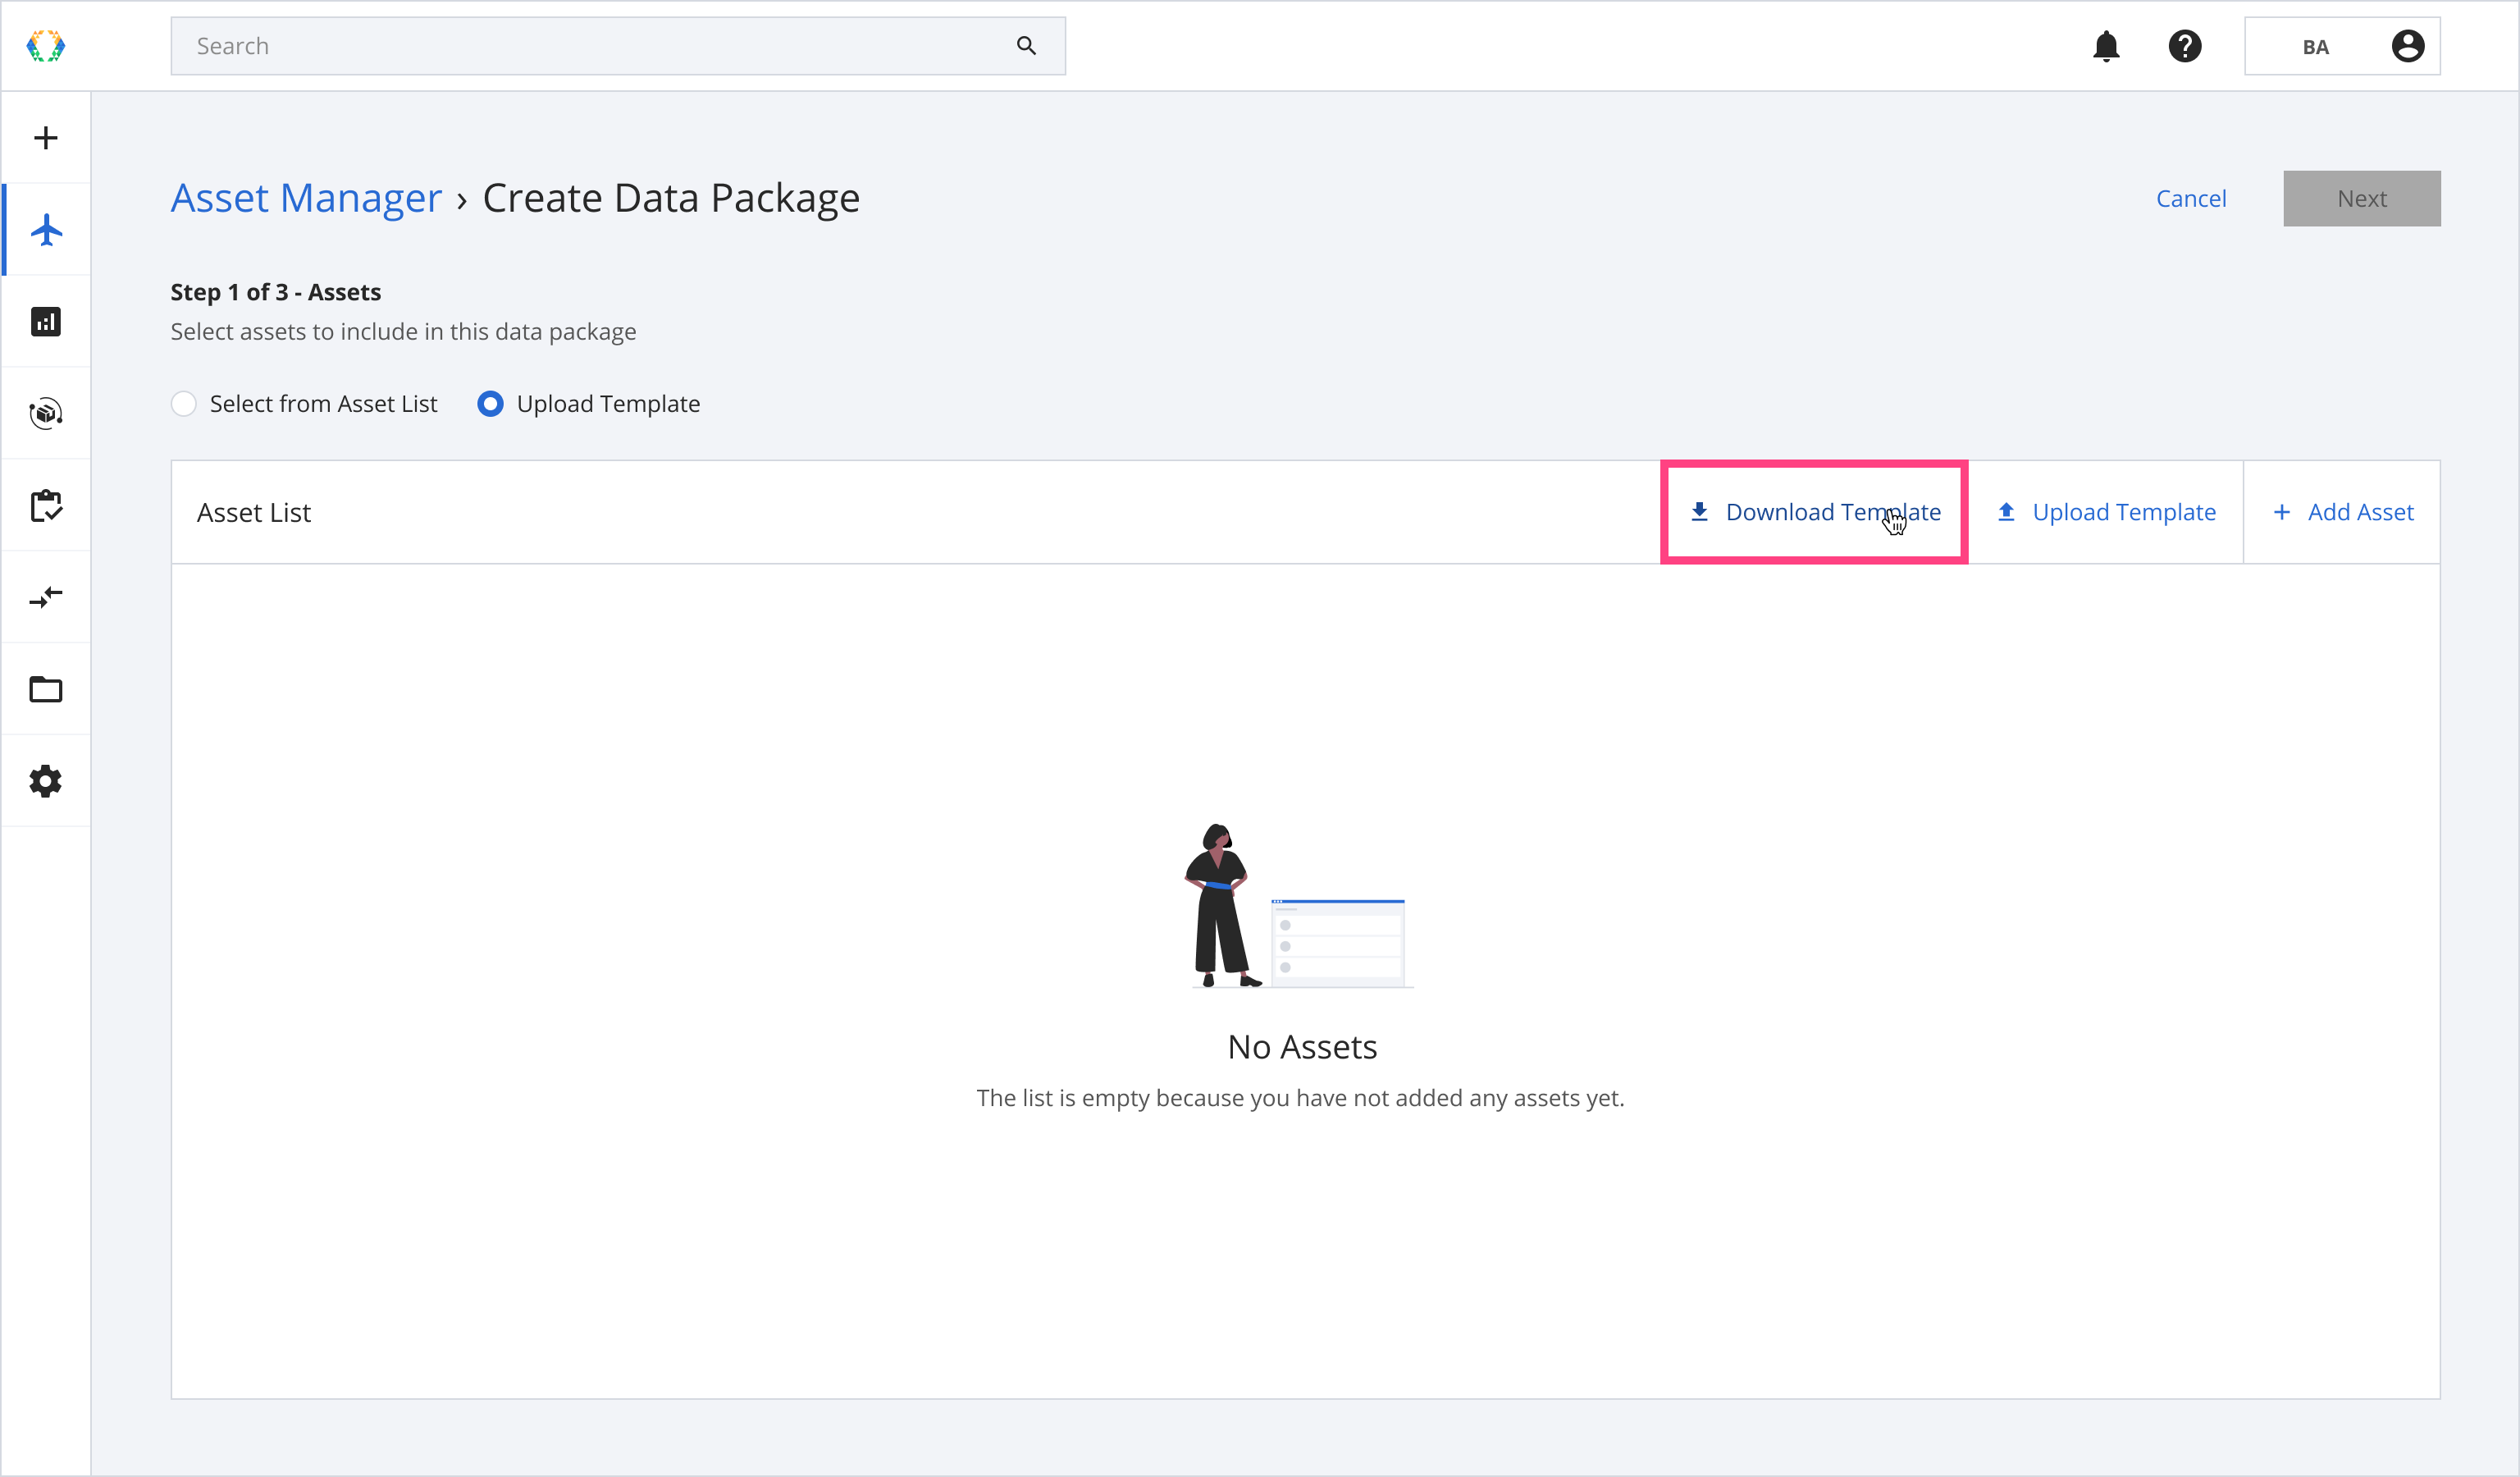Open the clipboard checkmark tasks icon
Screen dimensions: 2520x1477
click(46, 506)
